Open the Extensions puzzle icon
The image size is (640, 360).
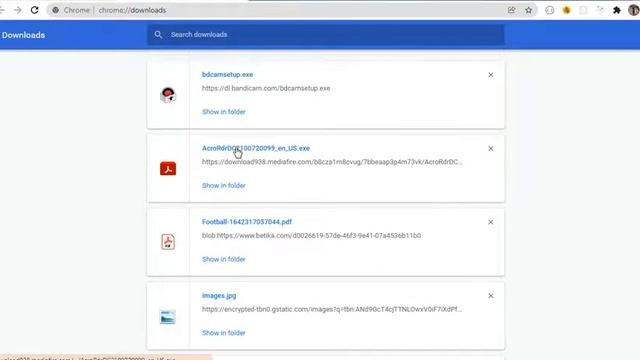[x=617, y=10]
